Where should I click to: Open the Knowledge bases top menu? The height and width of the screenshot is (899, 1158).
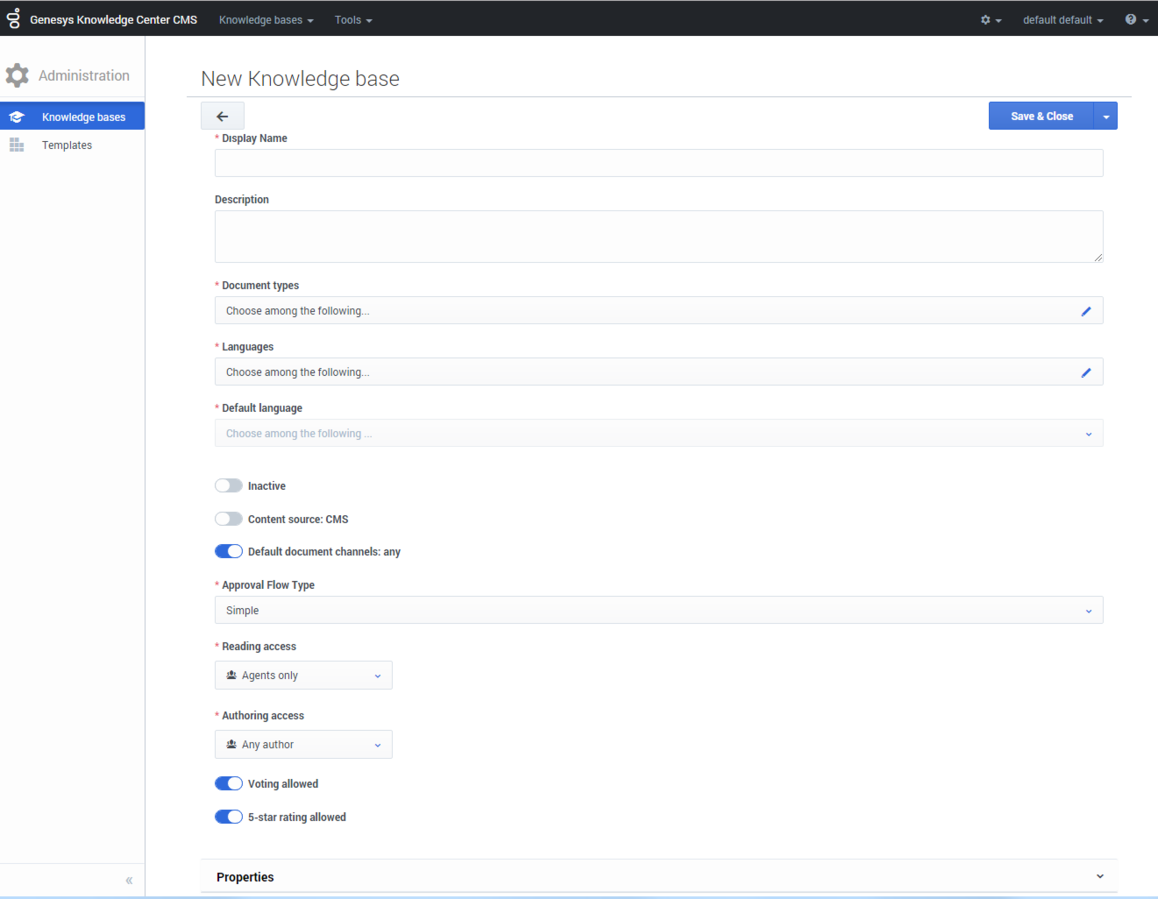click(266, 20)
